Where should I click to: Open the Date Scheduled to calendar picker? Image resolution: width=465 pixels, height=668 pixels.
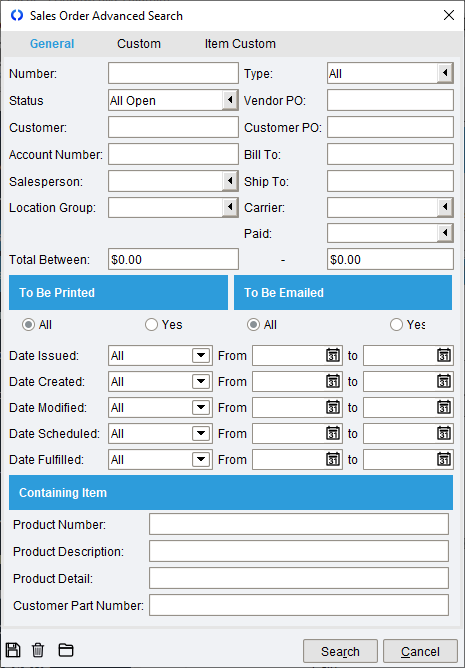(444, 433)
